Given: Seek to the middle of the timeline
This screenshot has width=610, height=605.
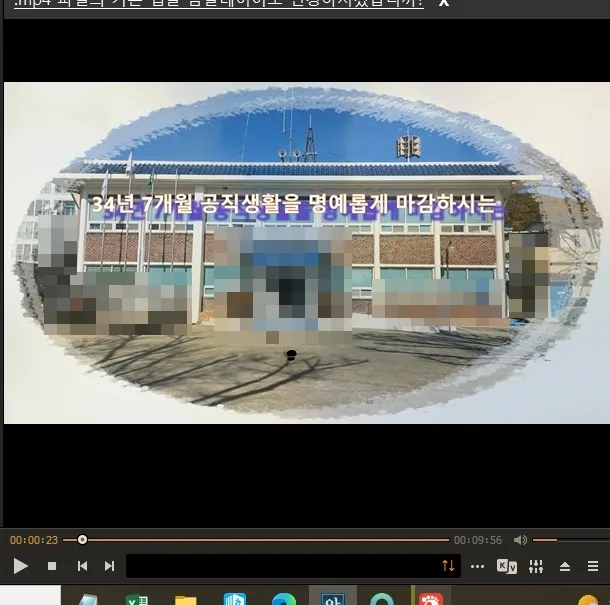Looking at the screenshot, I should [256, 540].
